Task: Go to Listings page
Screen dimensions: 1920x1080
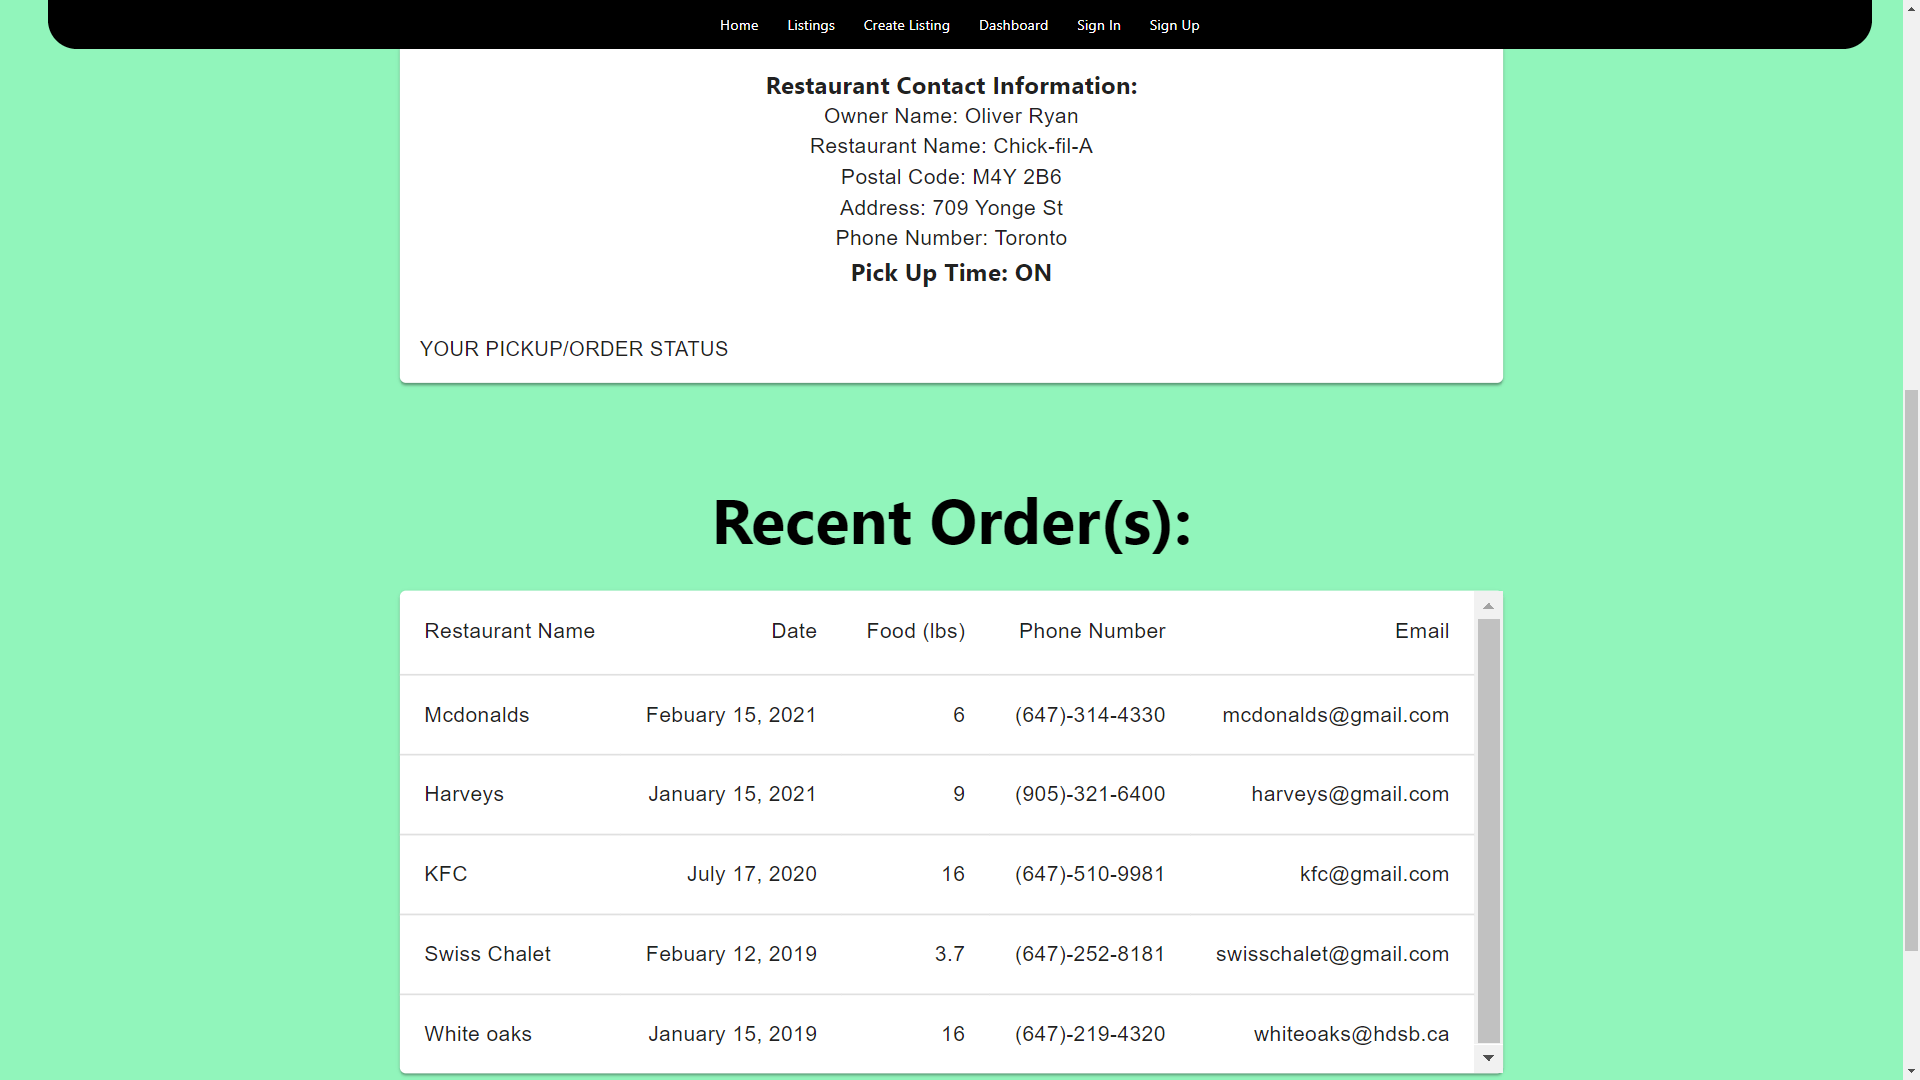Action: [x=810, y=25]
